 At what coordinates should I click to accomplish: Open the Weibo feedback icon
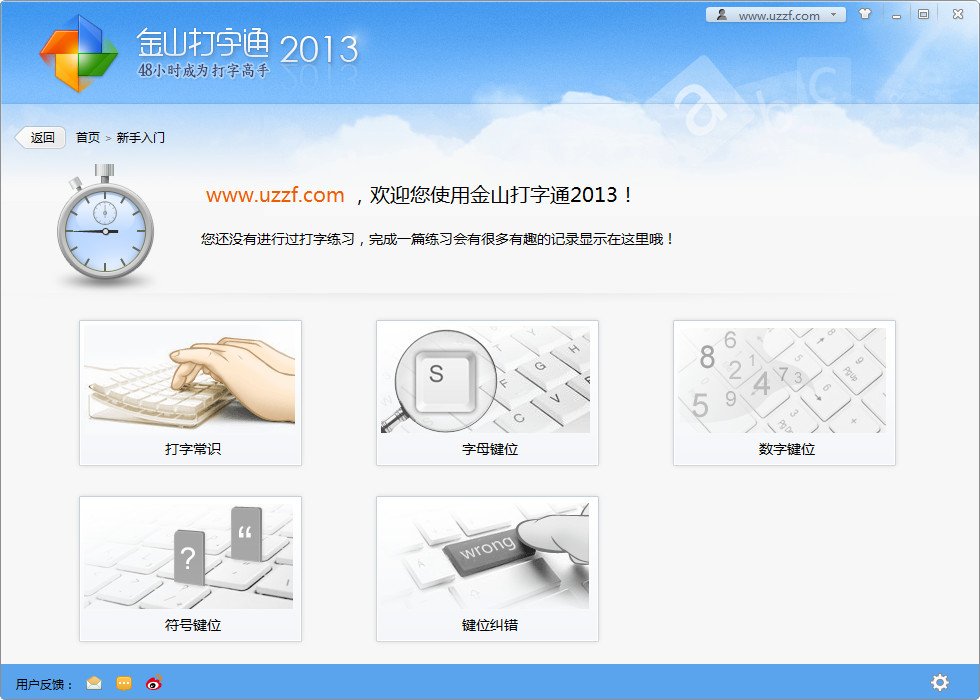tap(154, 682)
